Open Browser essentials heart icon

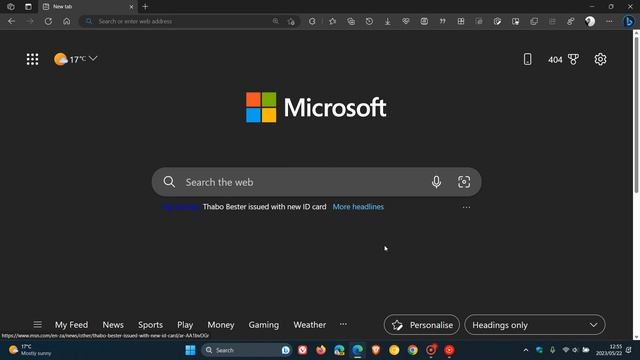406,21
